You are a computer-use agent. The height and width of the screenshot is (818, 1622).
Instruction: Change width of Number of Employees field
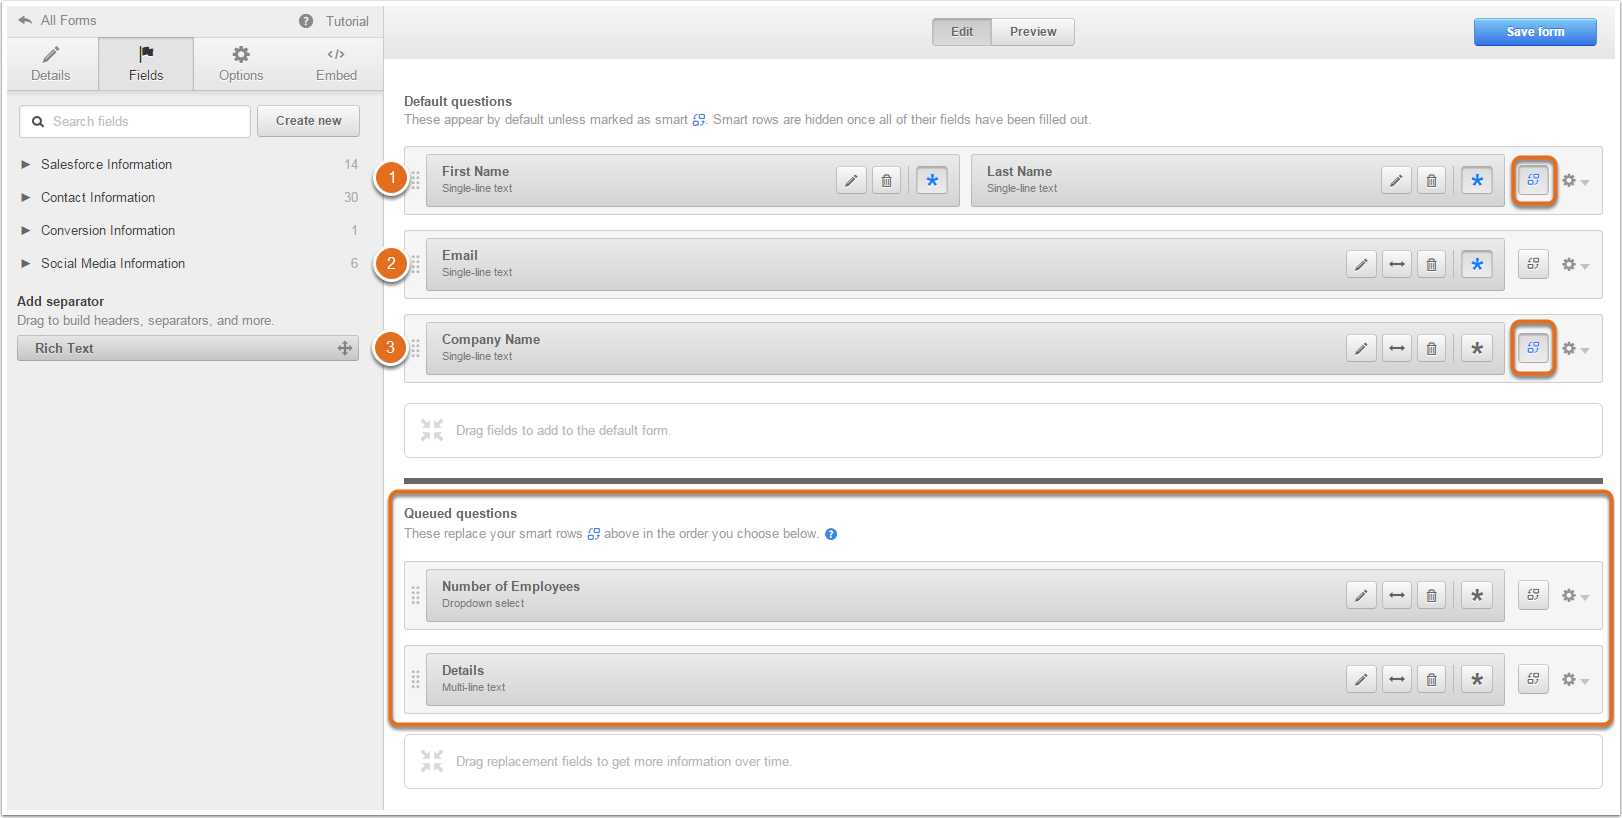coord(1397,595)
